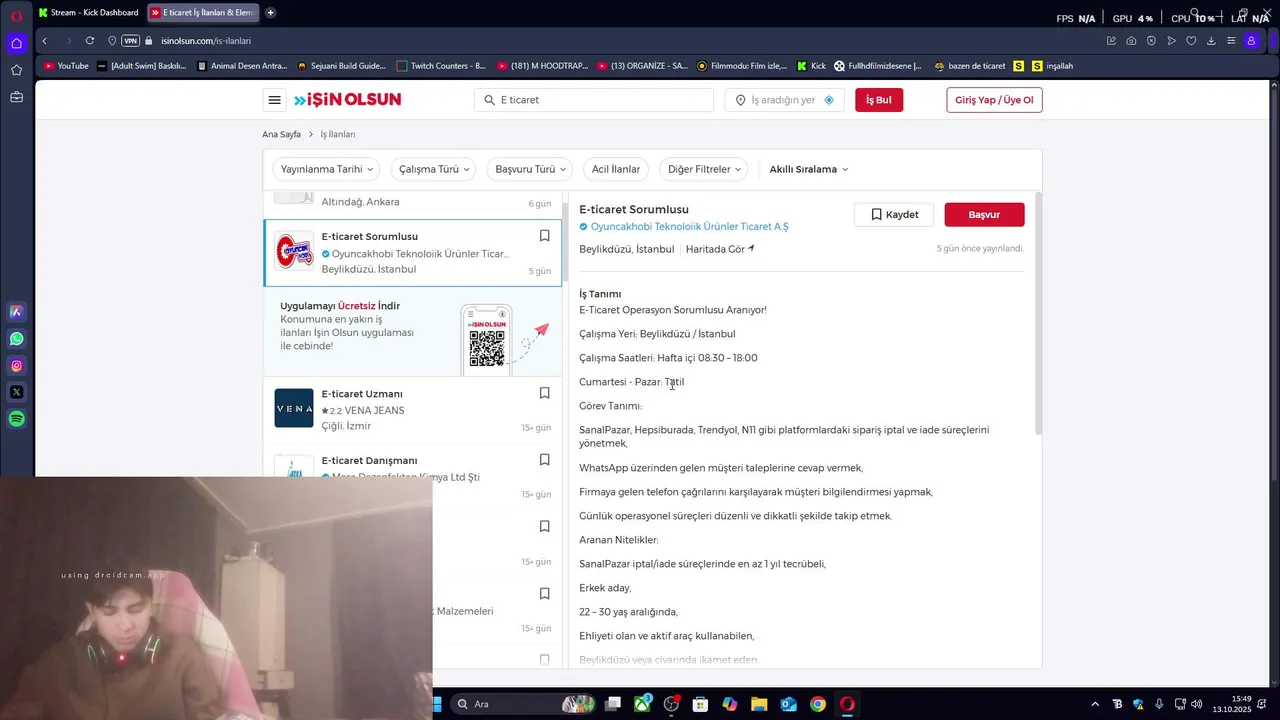Image resolution: width=1280 pixels, height=720 pixels.
Task: Open Google Chrome from taskbar
Action: pyautogui.click(x=818, y=704)
